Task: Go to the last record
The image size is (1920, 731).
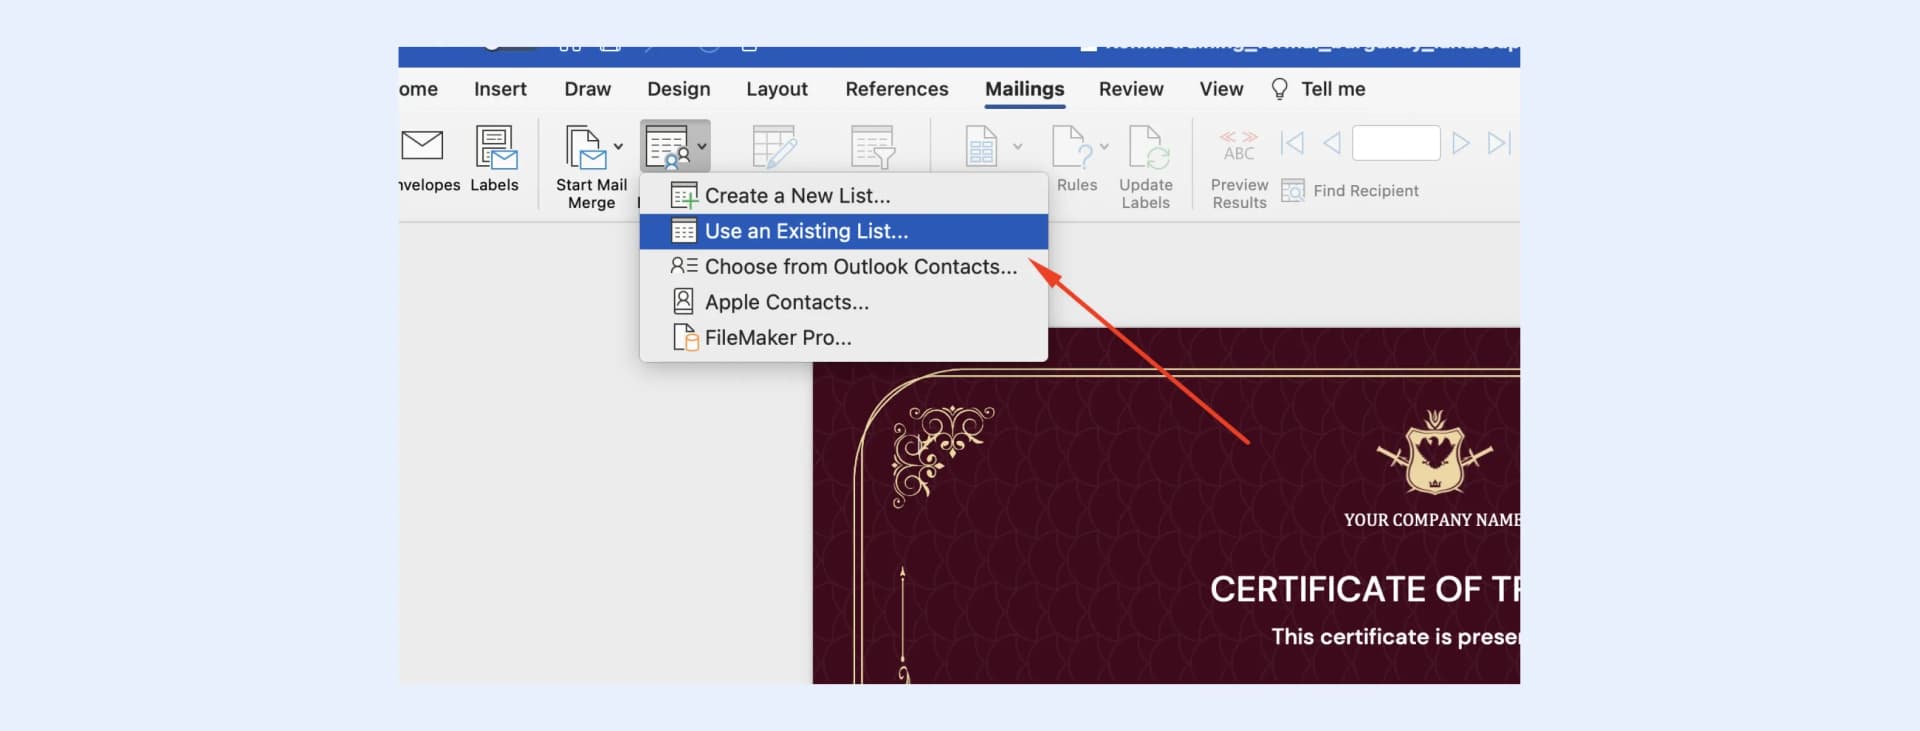Action: (x=1498, y=143)
